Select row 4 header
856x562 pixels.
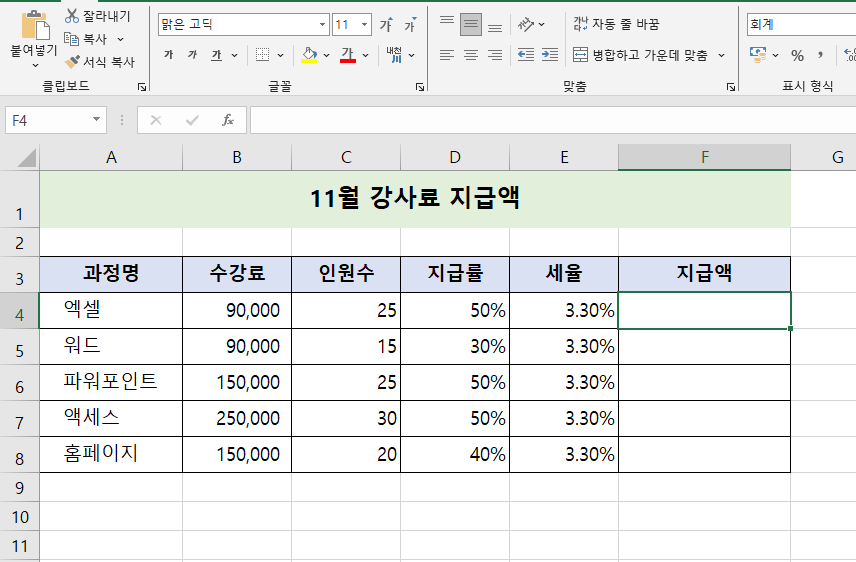[19, 311]
